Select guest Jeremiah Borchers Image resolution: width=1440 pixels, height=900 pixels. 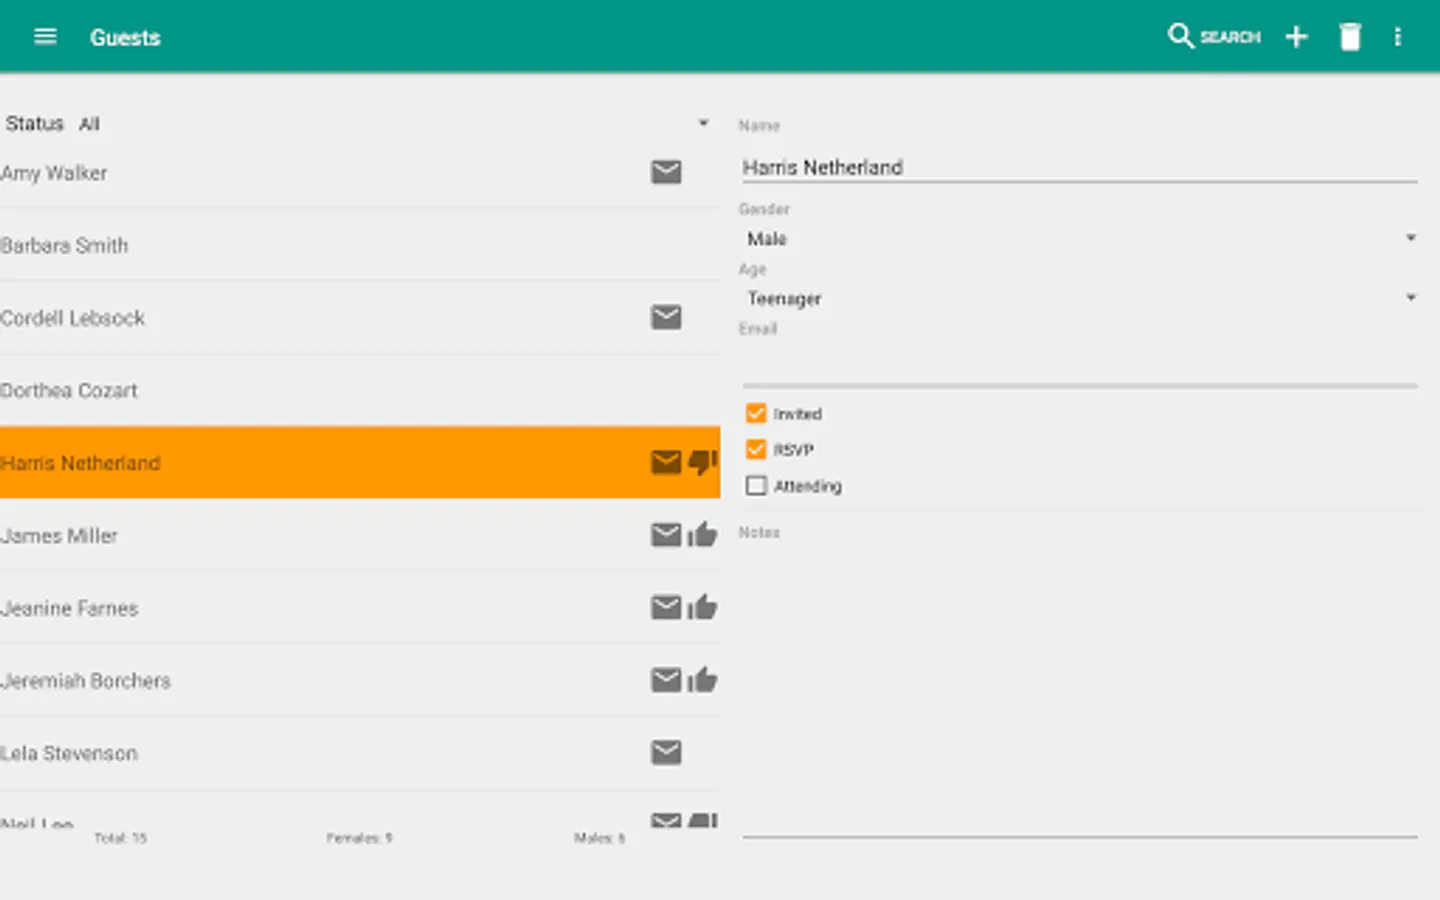click(x=360, y=680)
